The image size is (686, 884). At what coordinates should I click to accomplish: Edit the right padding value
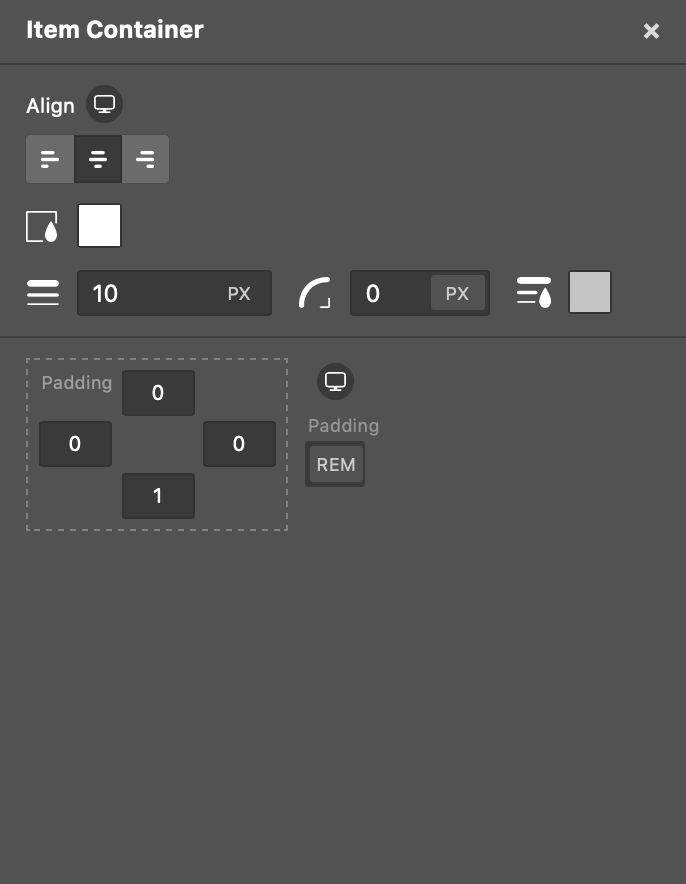point(239,444)
